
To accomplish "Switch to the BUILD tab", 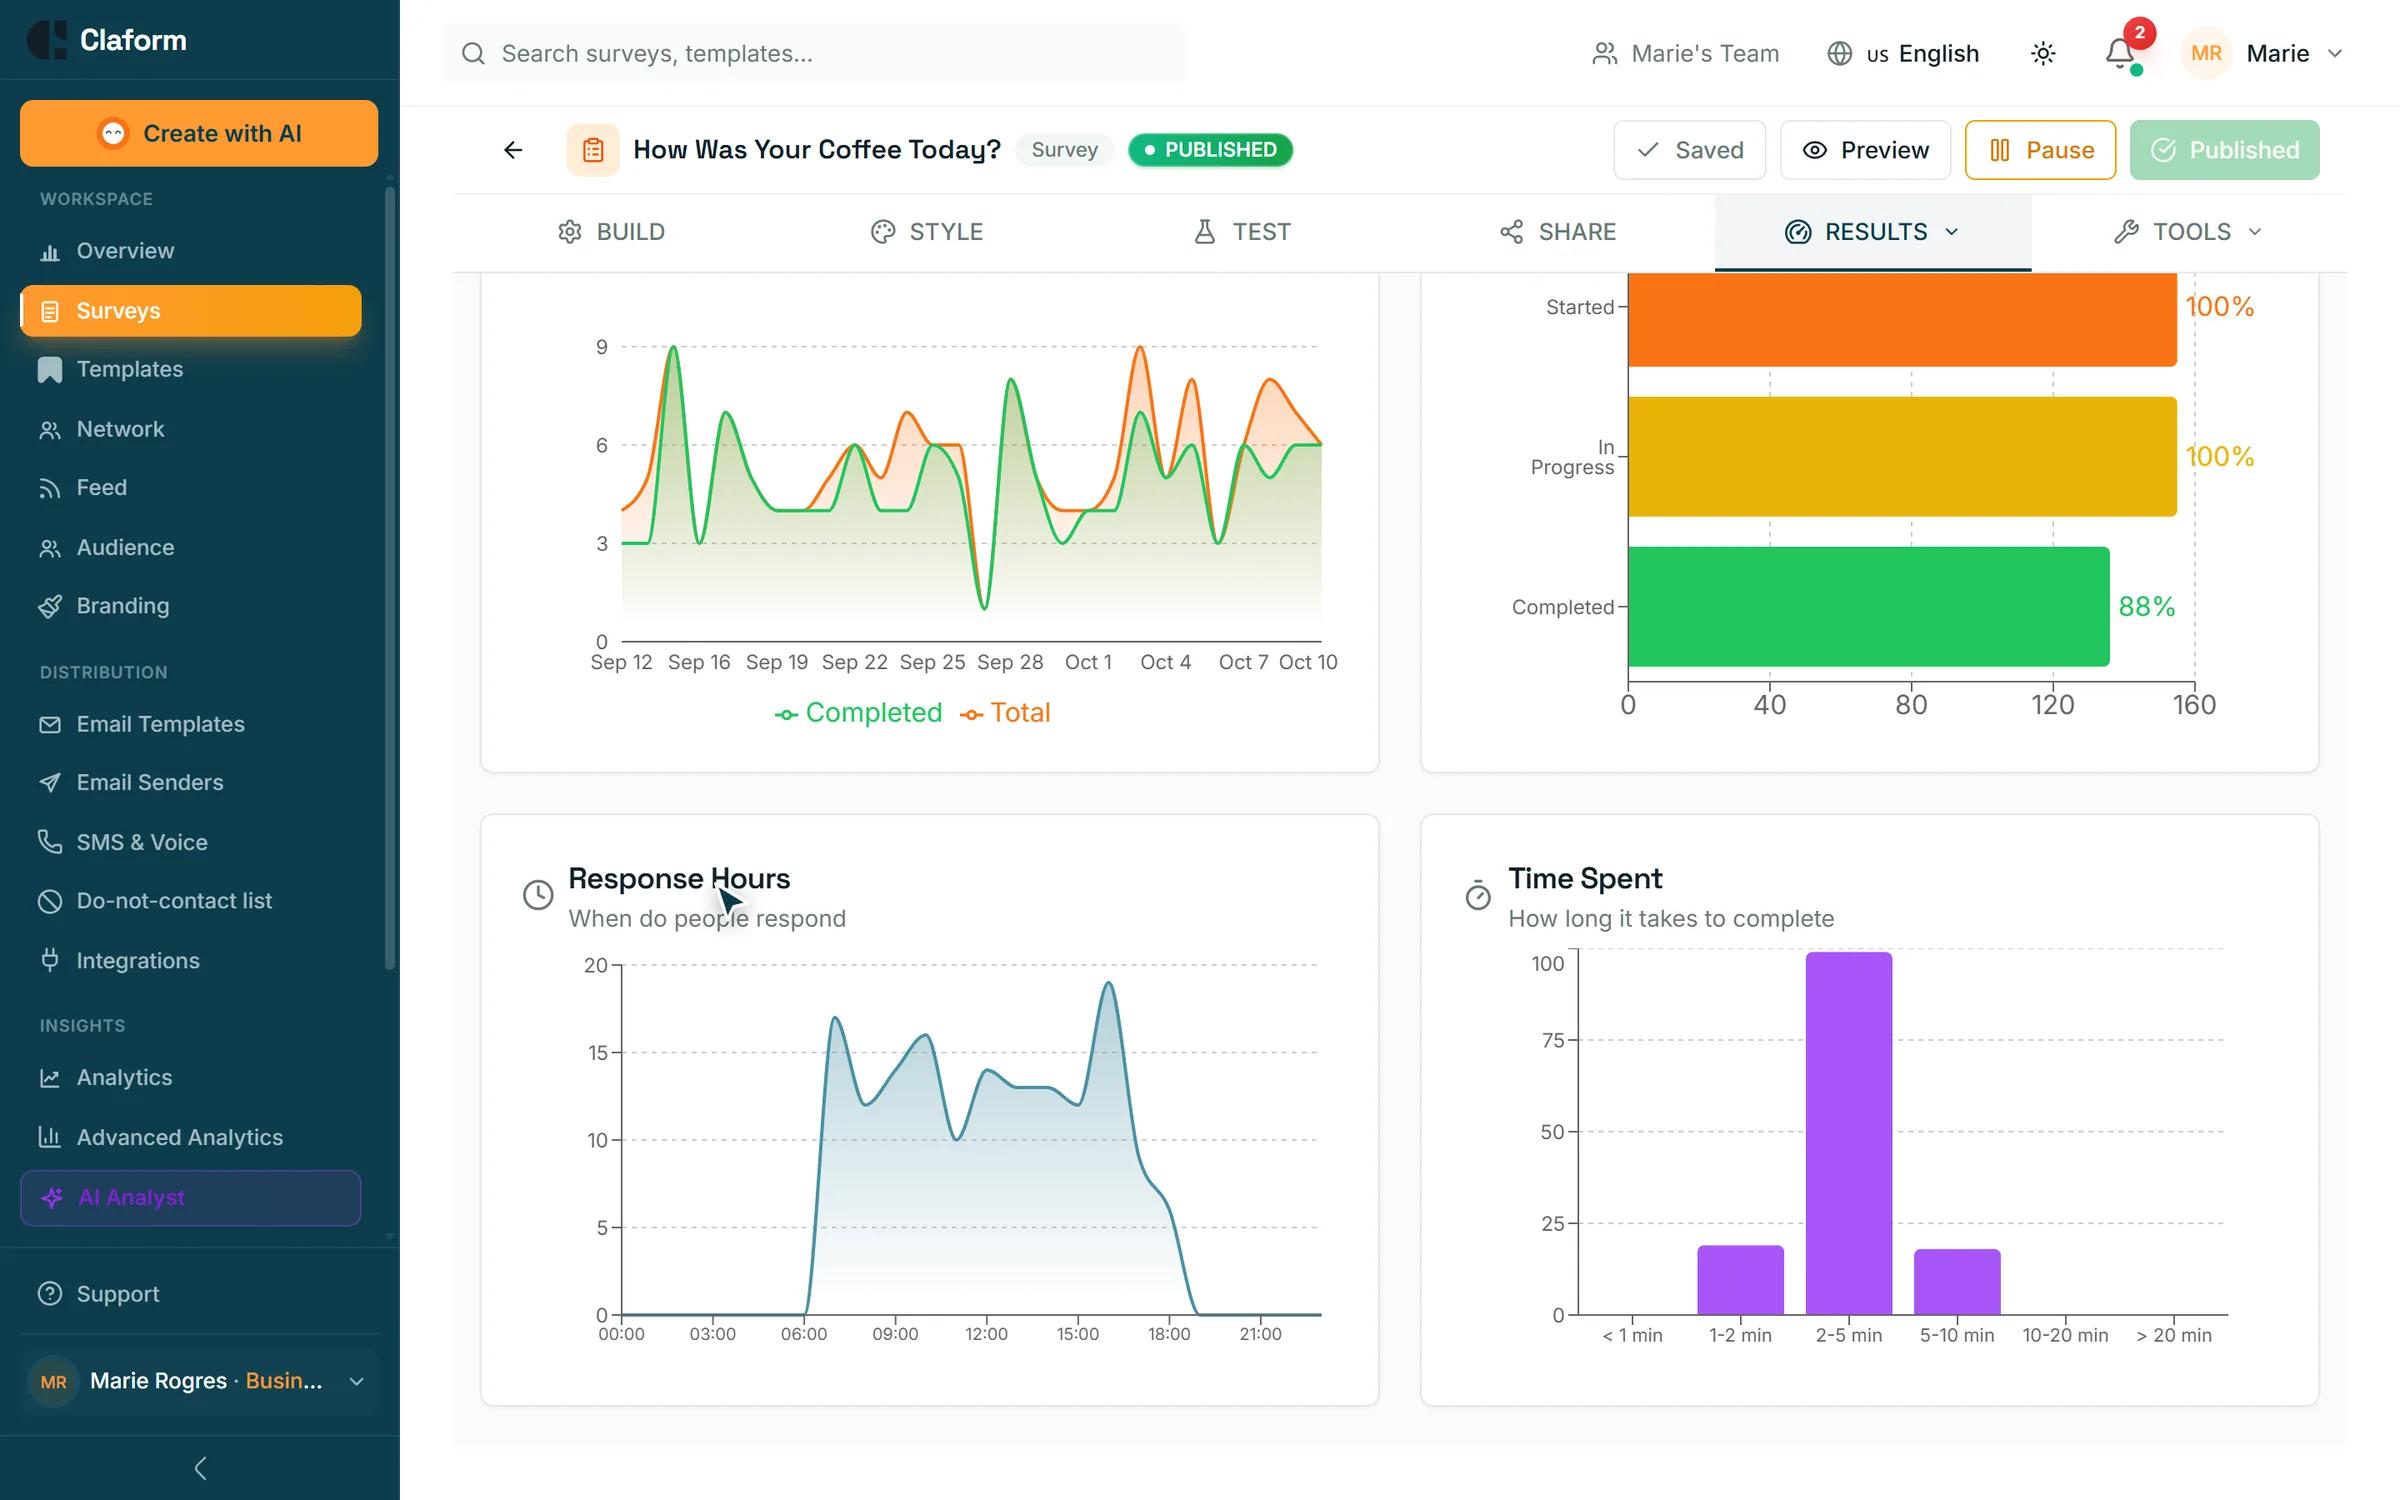I will pyautogui.click(x=611, y=232).
